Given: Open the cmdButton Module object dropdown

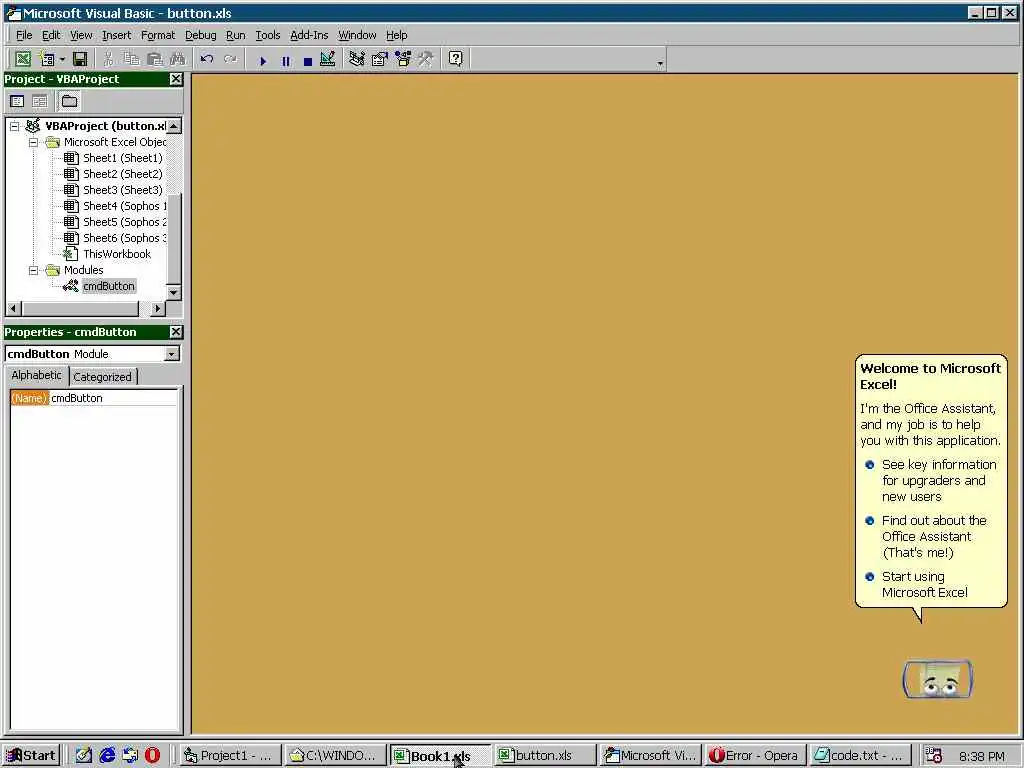Looking at the screenshot, I should (172, 354).
